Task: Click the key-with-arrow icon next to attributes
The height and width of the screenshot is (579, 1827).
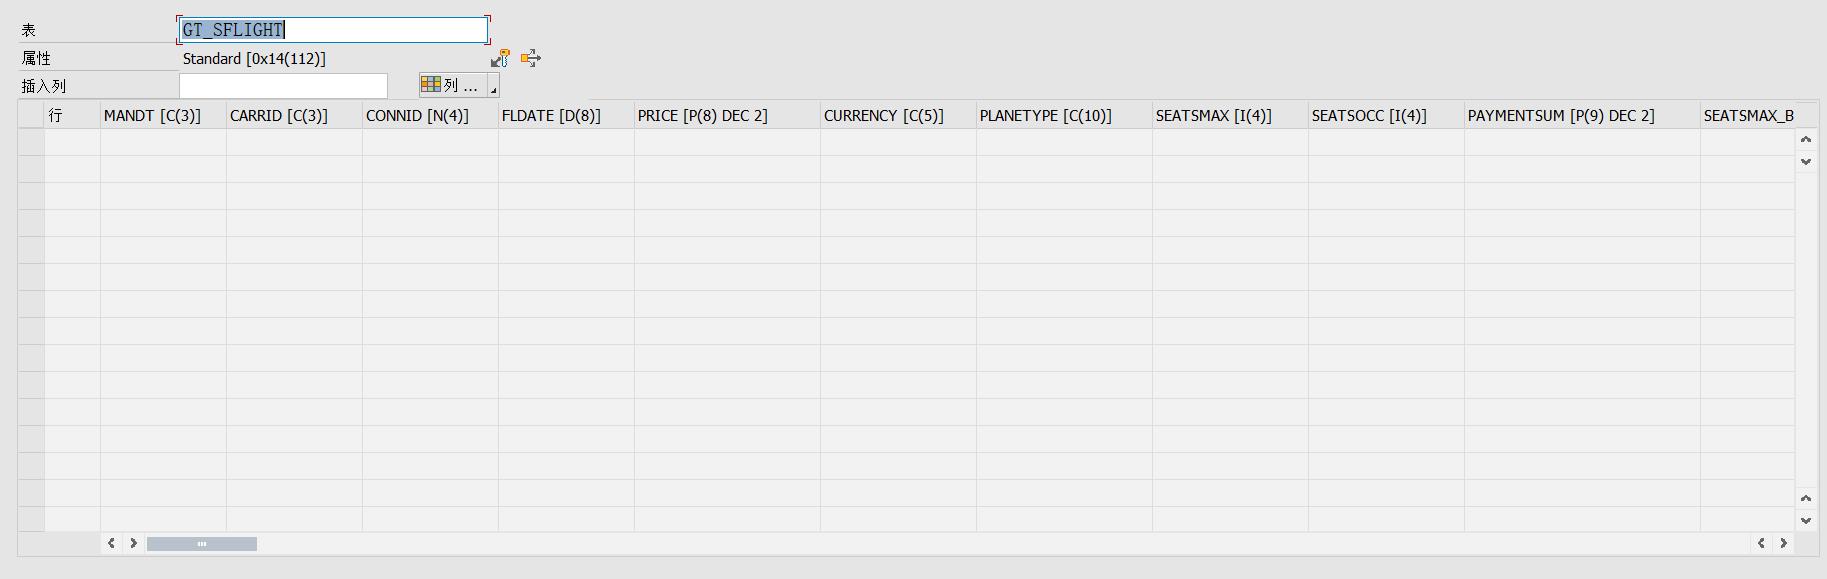Action: (501, 58)
